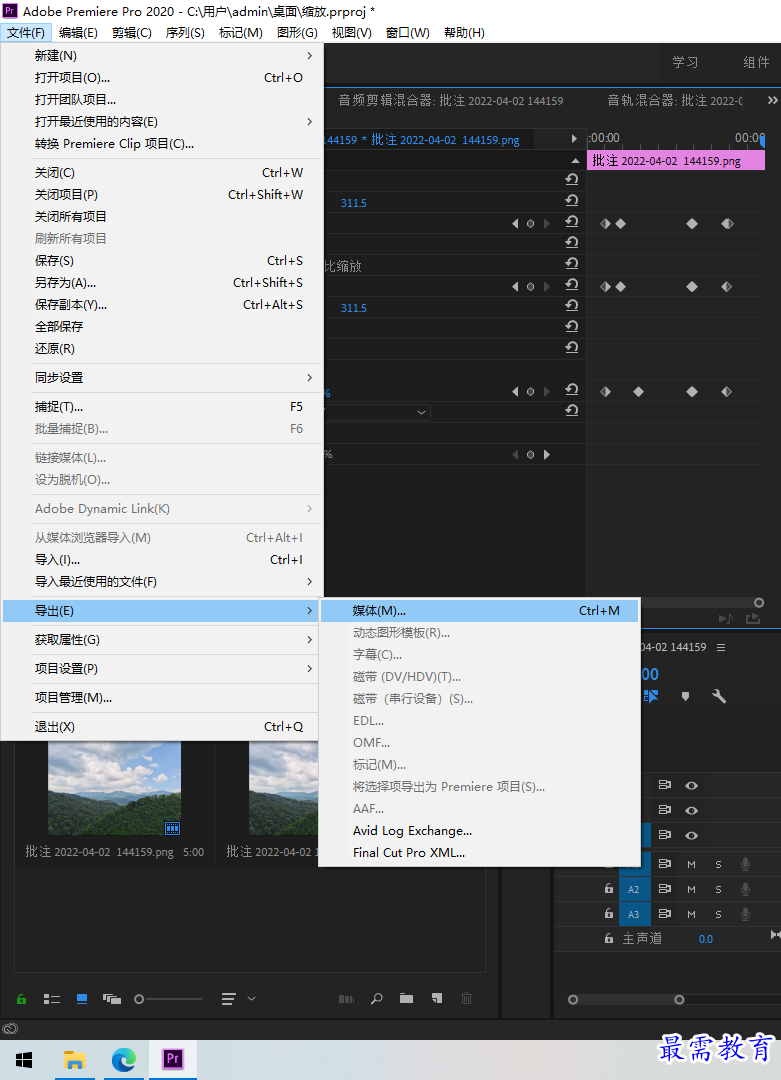Screen dimensions: 781x1080
Task: Switch to the 组件 workspace
Action: (x=756, y=62)
